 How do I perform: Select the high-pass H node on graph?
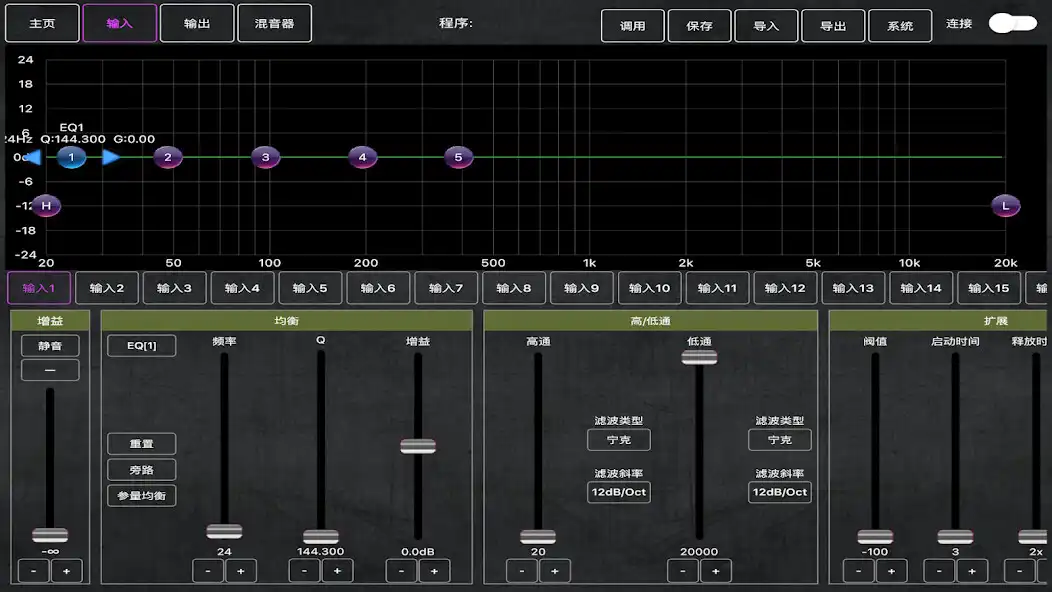click(x=46, y=205)
